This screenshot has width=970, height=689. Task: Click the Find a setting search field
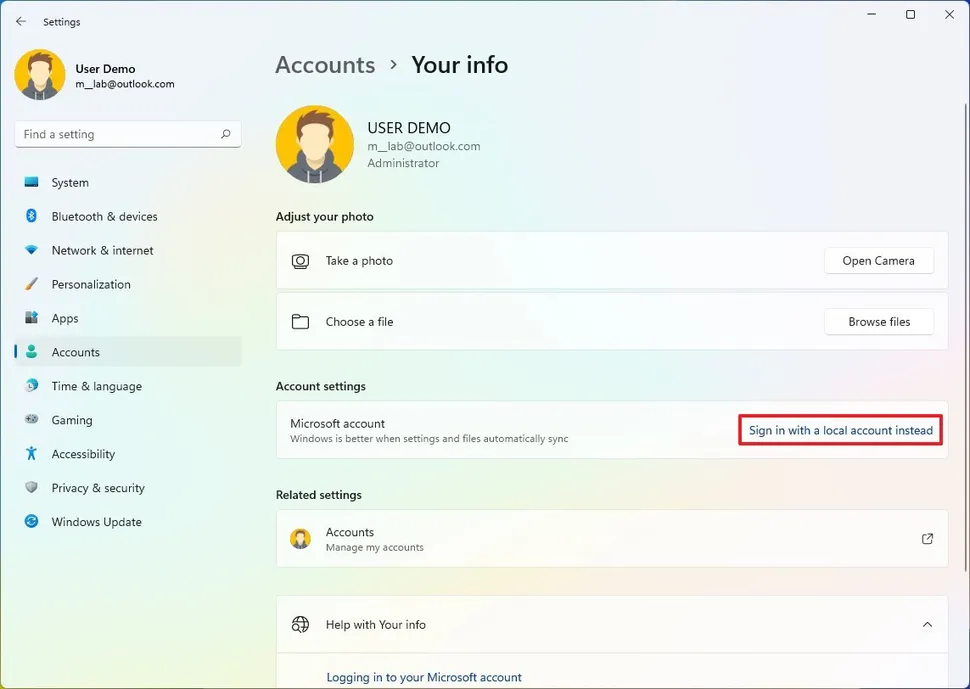115,134
